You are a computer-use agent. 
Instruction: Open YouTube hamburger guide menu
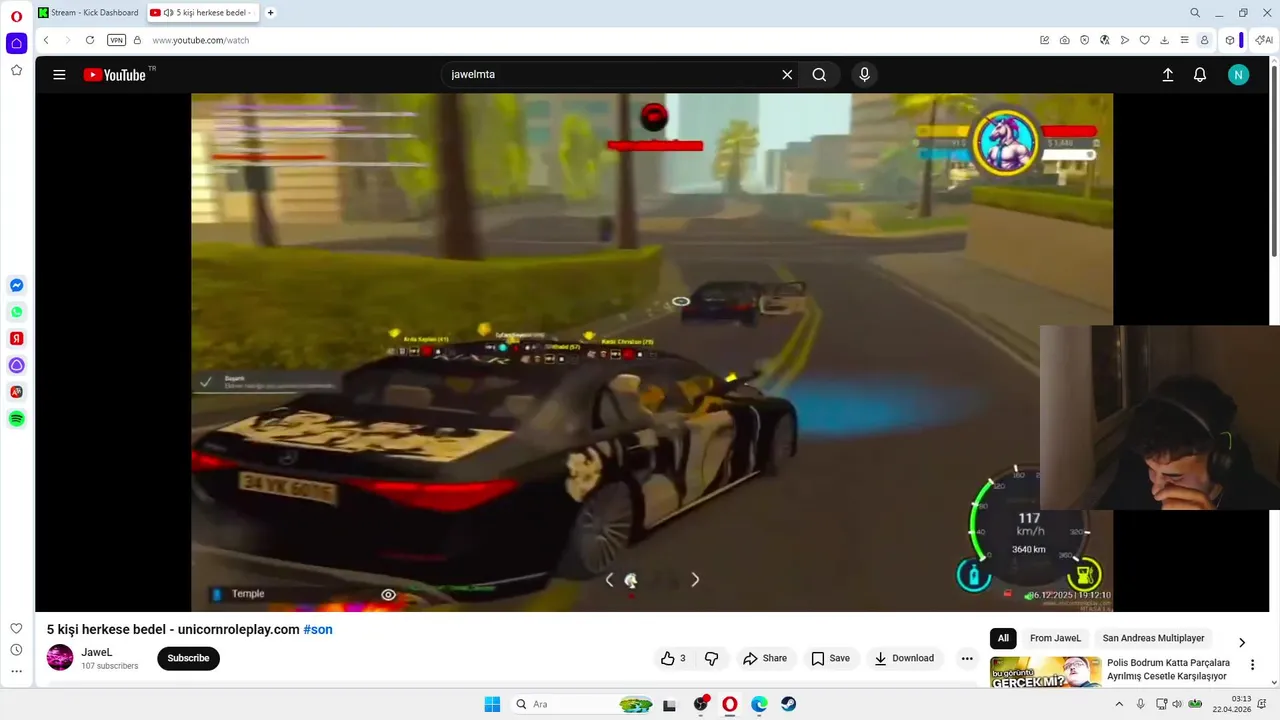tap(59, 74)
